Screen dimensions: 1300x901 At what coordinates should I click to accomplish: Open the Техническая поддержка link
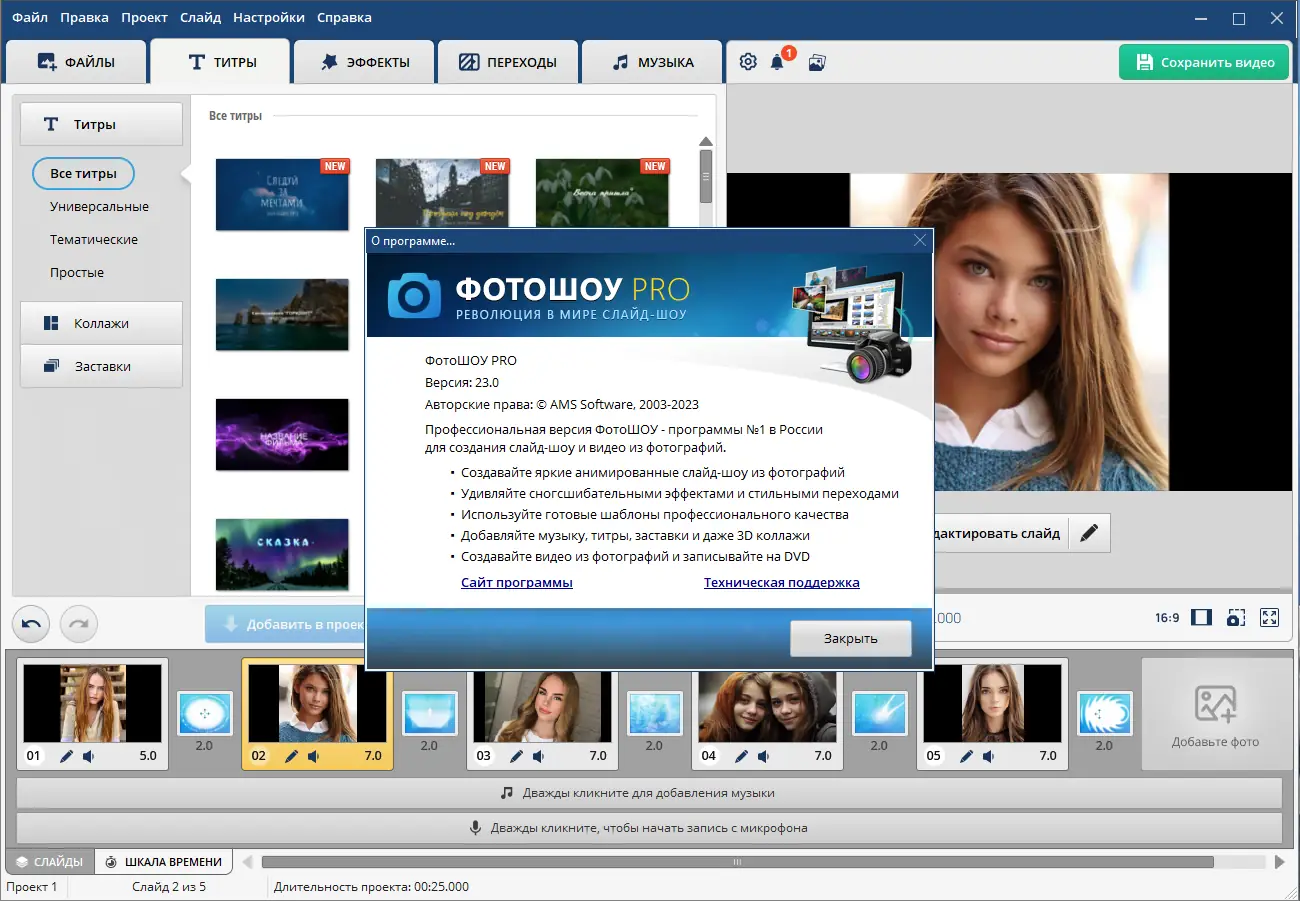(782, 582)
